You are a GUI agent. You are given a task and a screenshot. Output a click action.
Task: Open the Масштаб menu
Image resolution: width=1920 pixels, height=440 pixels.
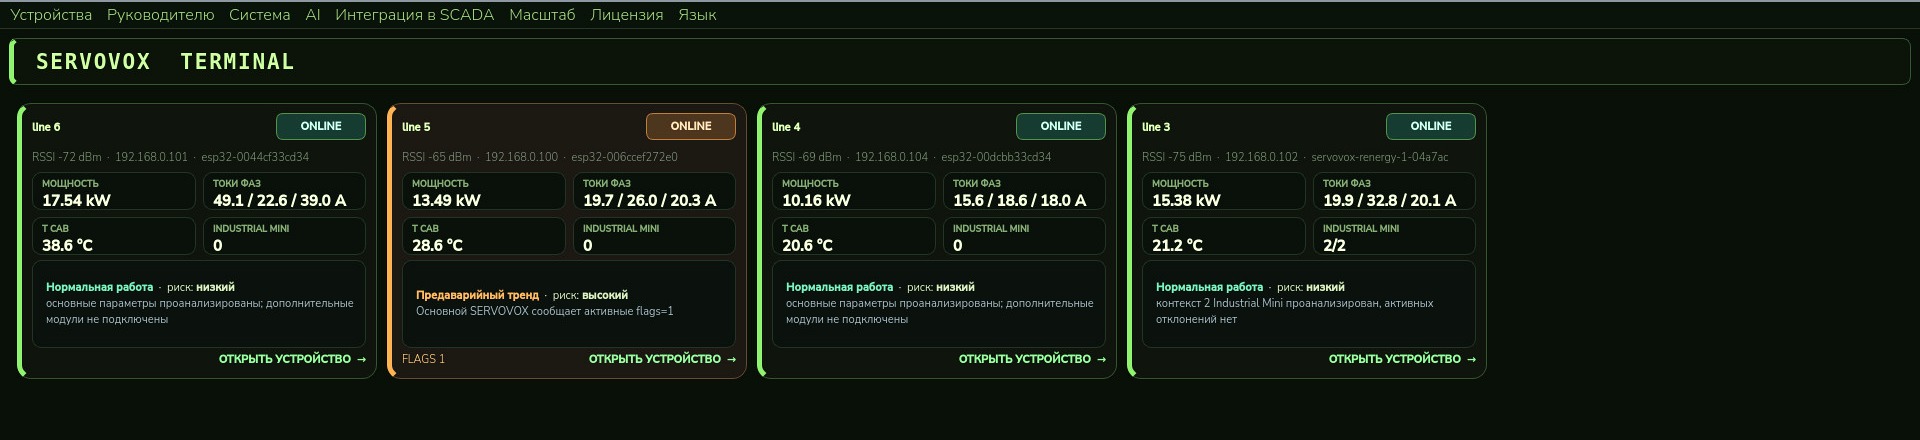coord(542,15)
